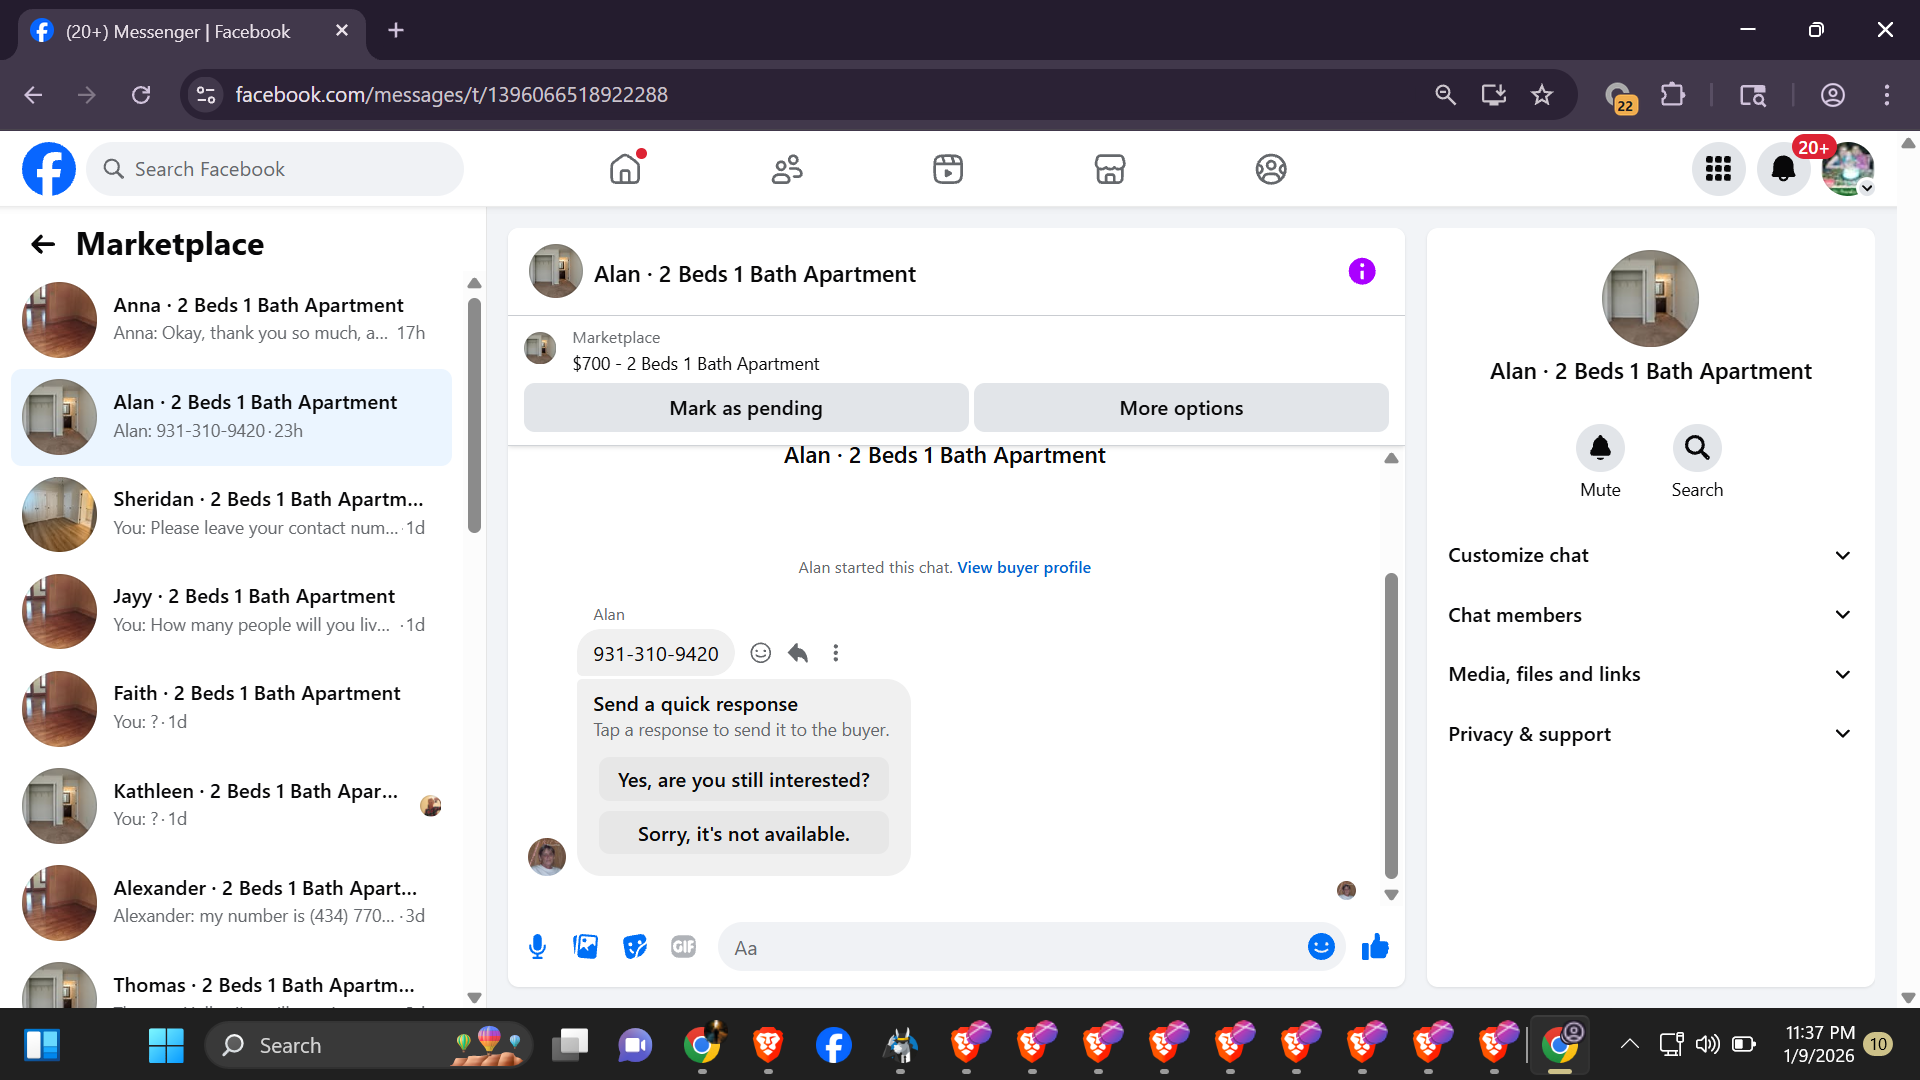Attach a file with the photo icon
Image resolution: width=1920 pixels, height=1080 pixels.
[x=586, y=947]
